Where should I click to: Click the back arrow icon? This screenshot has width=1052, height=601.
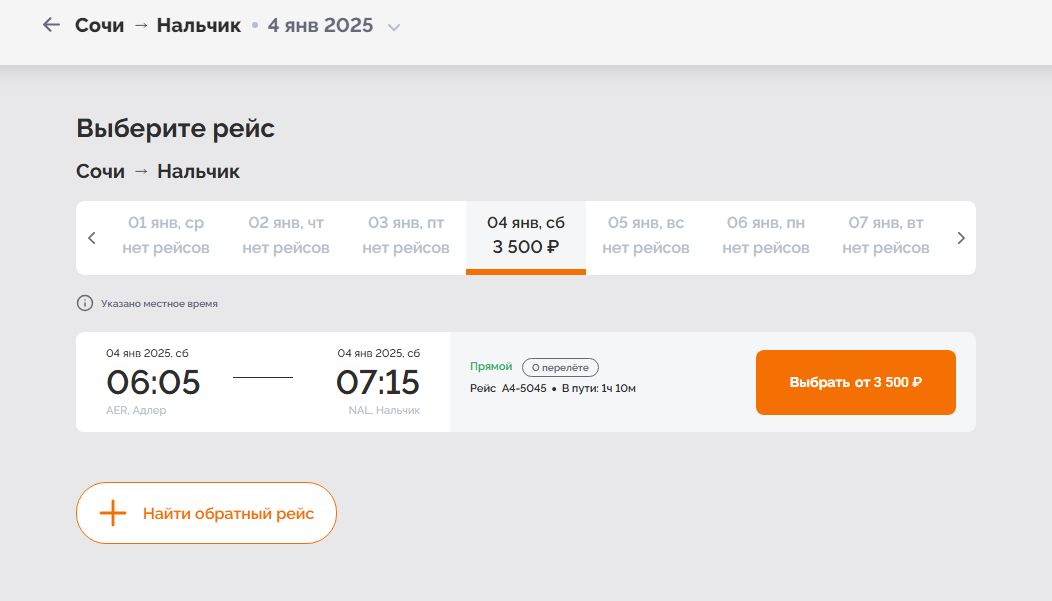[x=51, y=25]
